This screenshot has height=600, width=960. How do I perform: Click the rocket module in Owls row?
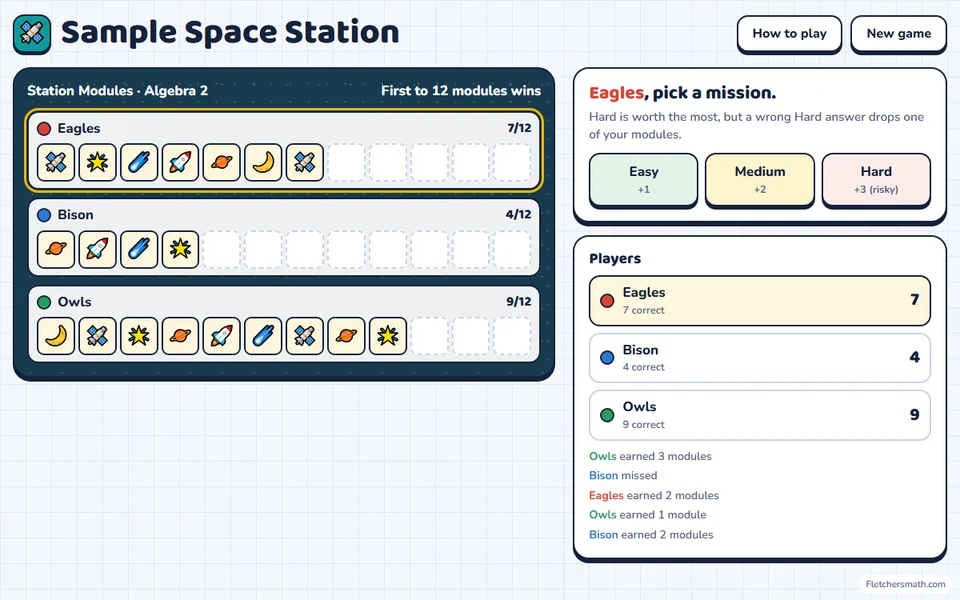pos(222,336)
